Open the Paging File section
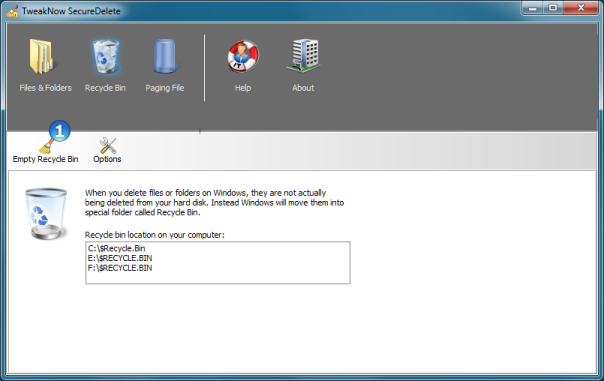Viewport: 604px width, 381px height. pos(164,65)
